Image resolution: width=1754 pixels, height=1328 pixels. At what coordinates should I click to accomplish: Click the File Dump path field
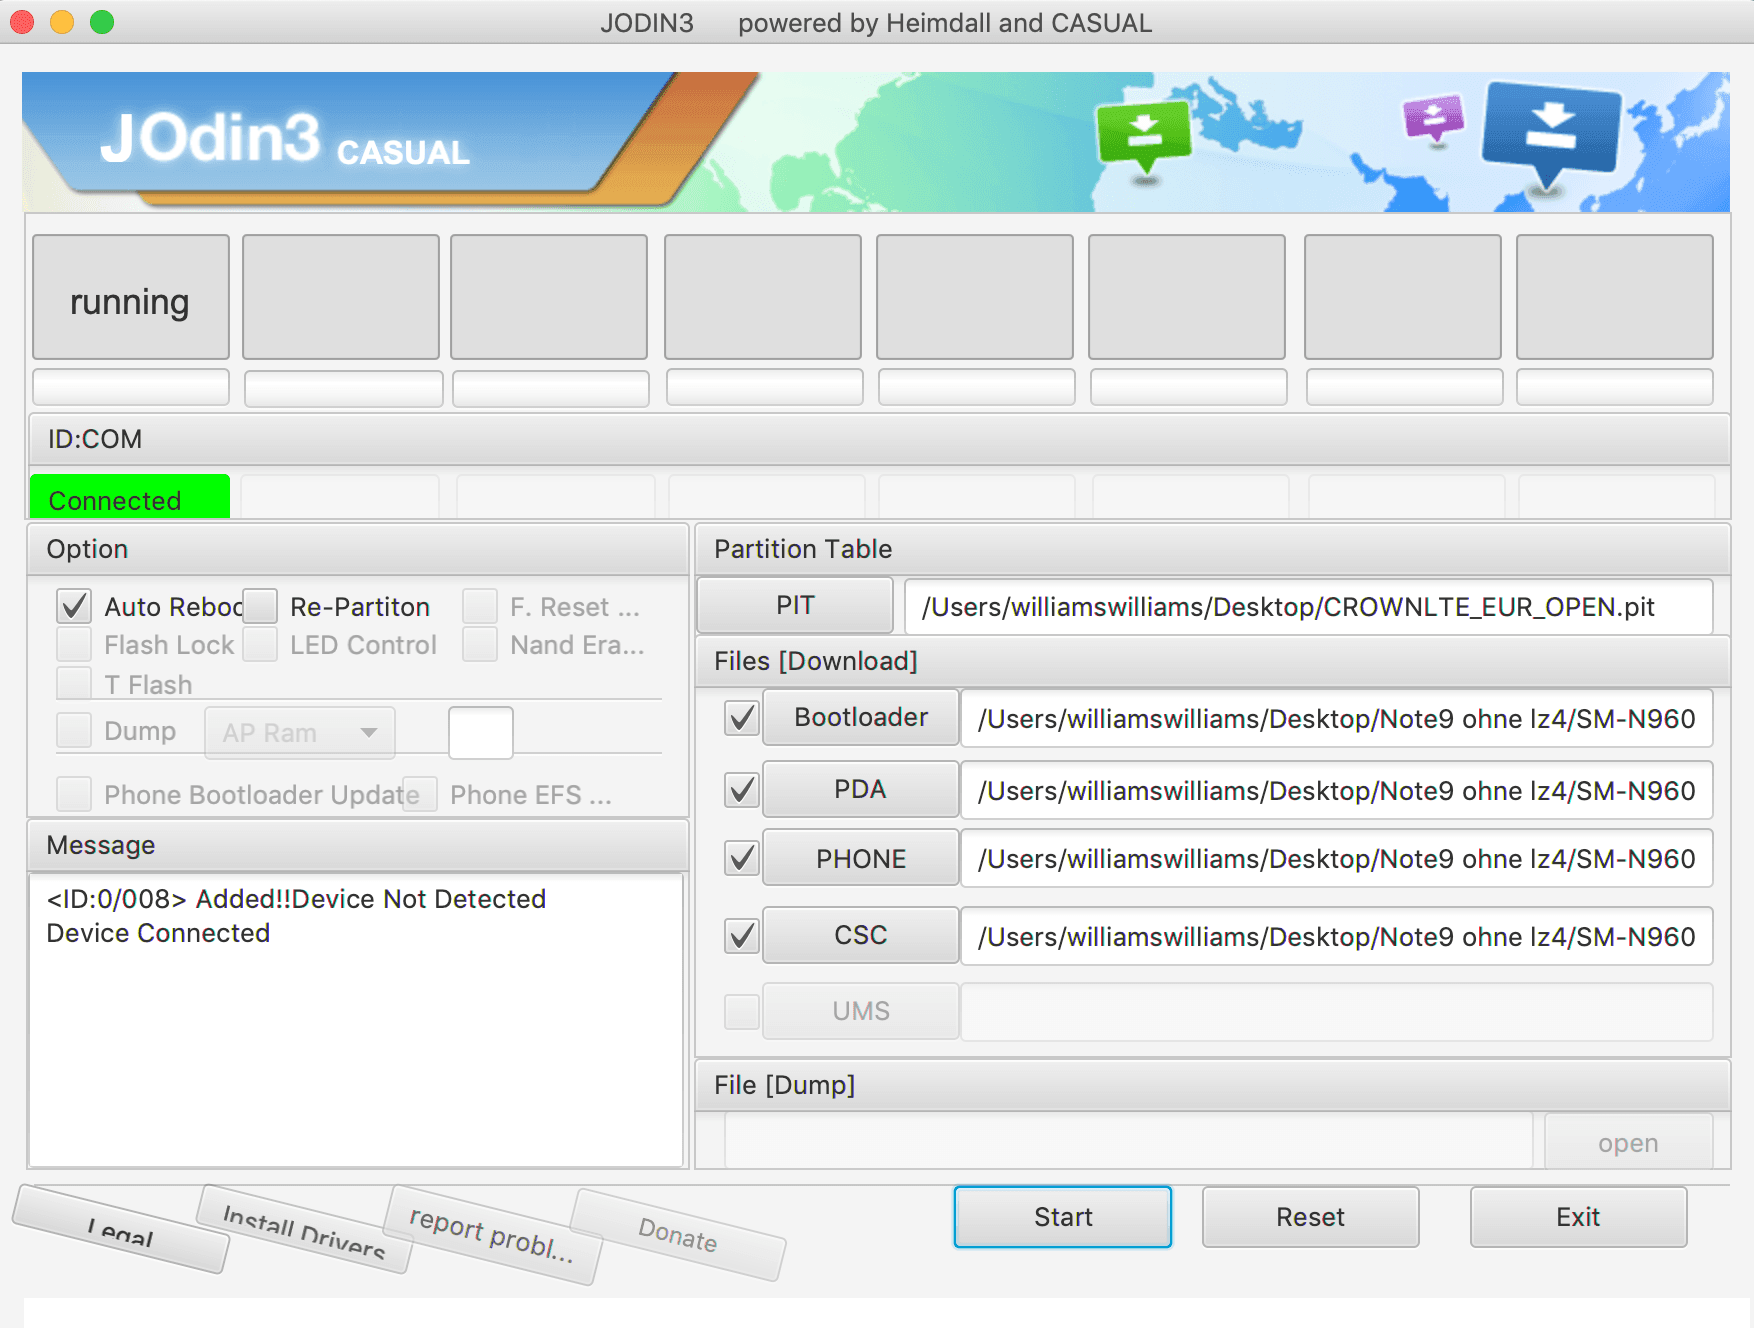point(1129,1142)
